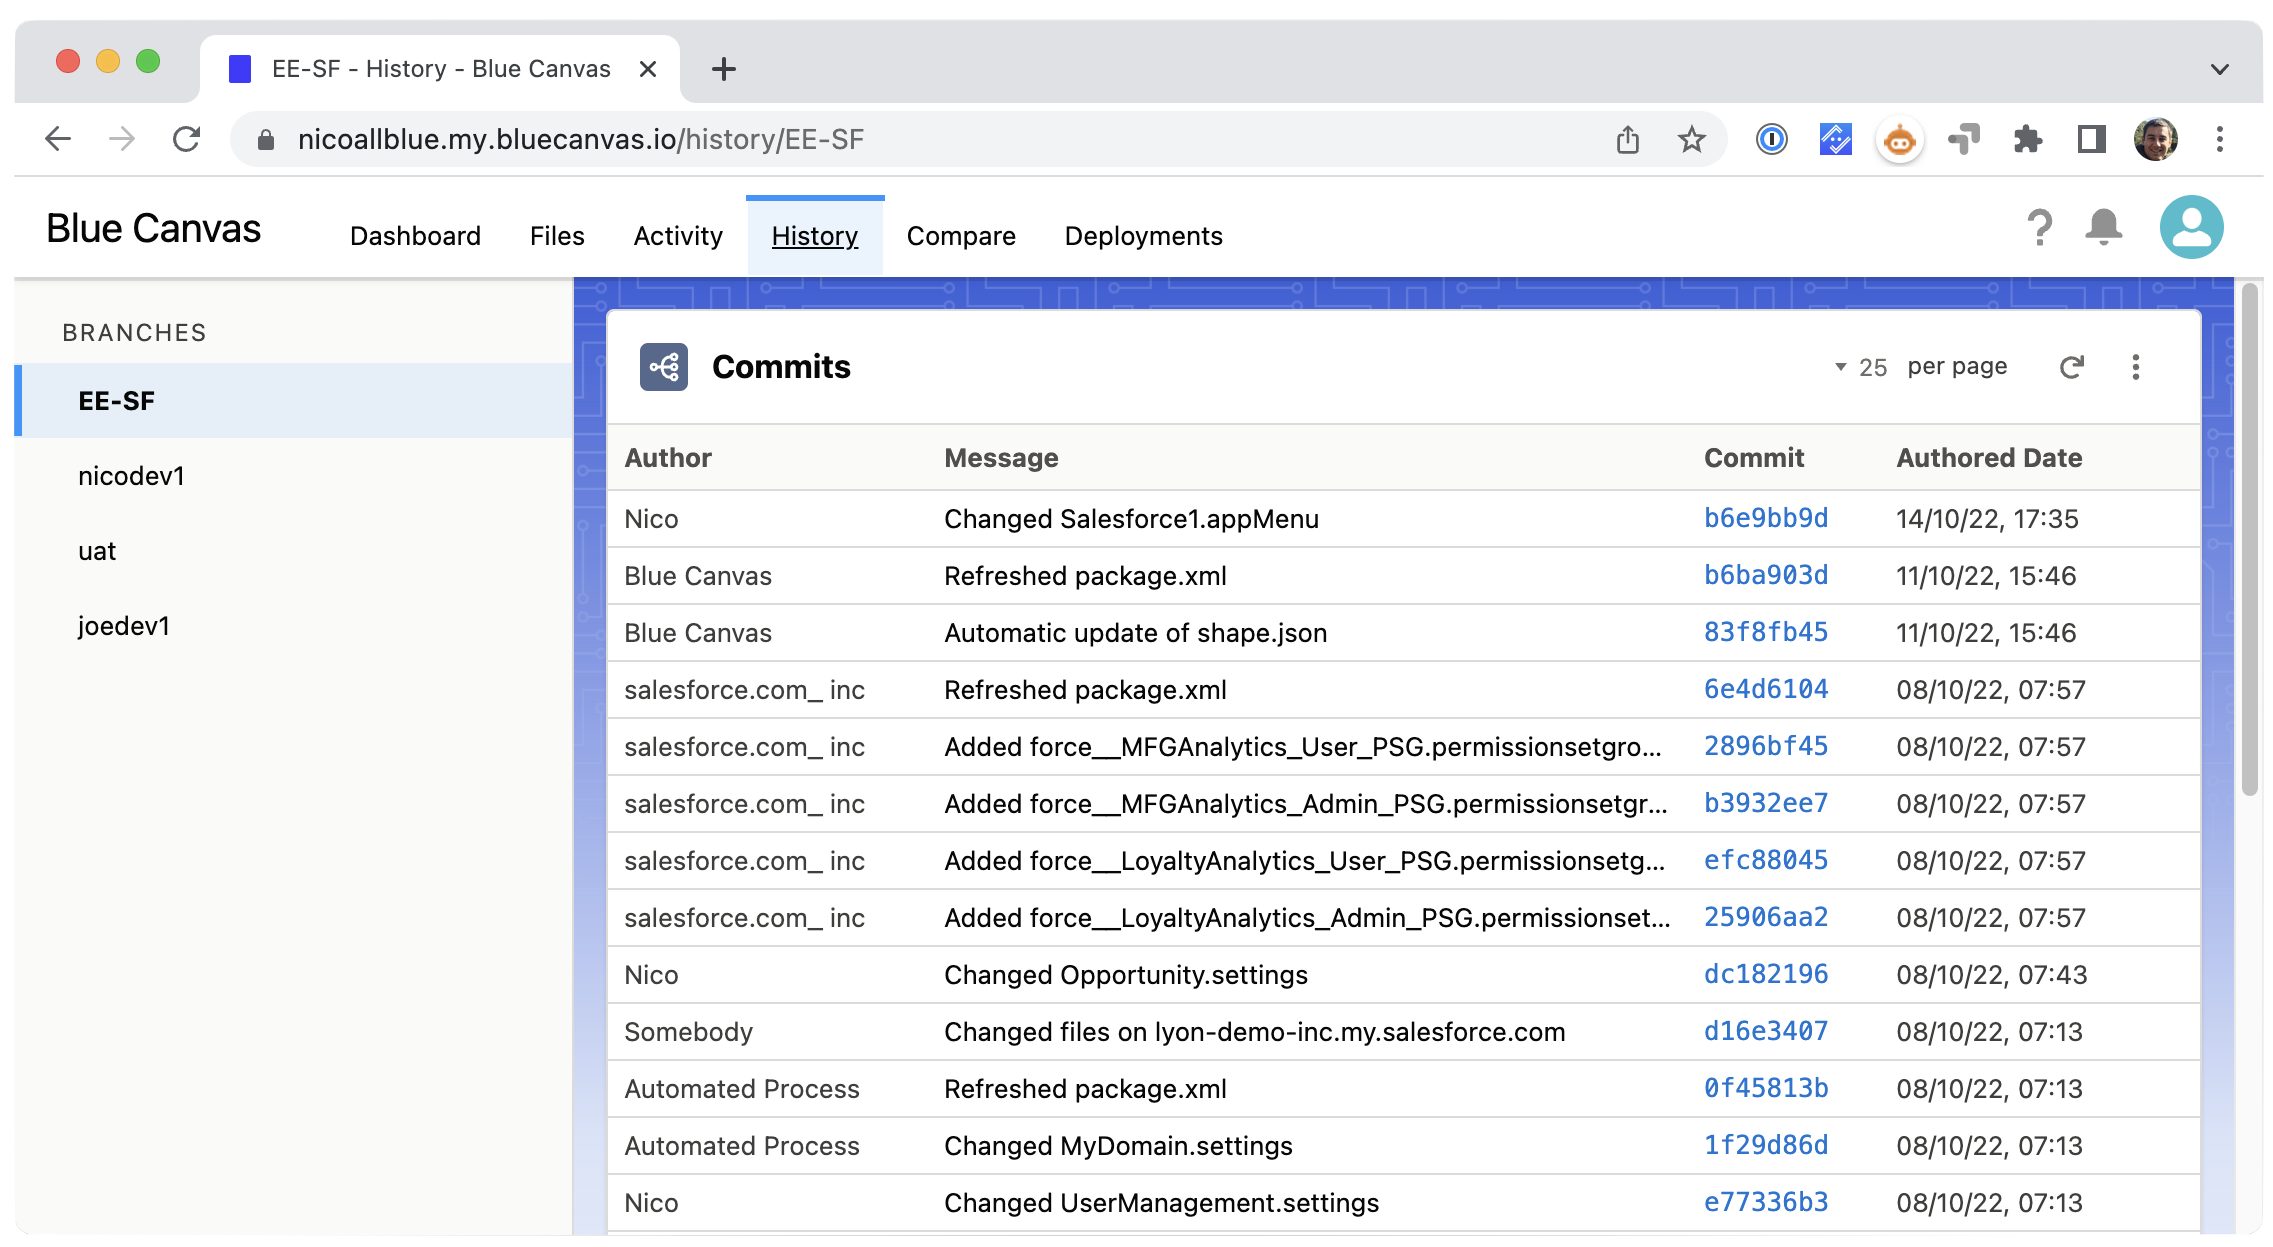
Task: View commit 83f8fb45
Action: (1766, 632)
